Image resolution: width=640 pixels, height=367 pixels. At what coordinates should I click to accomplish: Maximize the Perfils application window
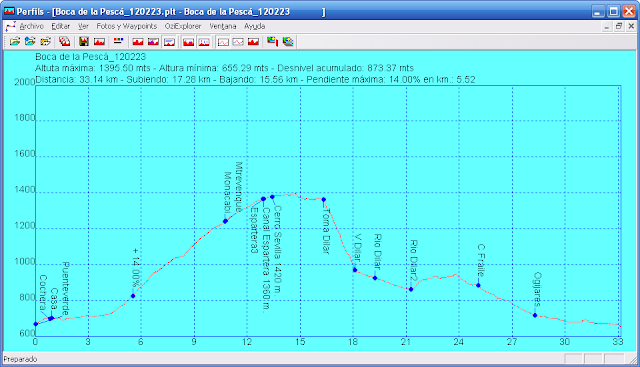(613, 11)
